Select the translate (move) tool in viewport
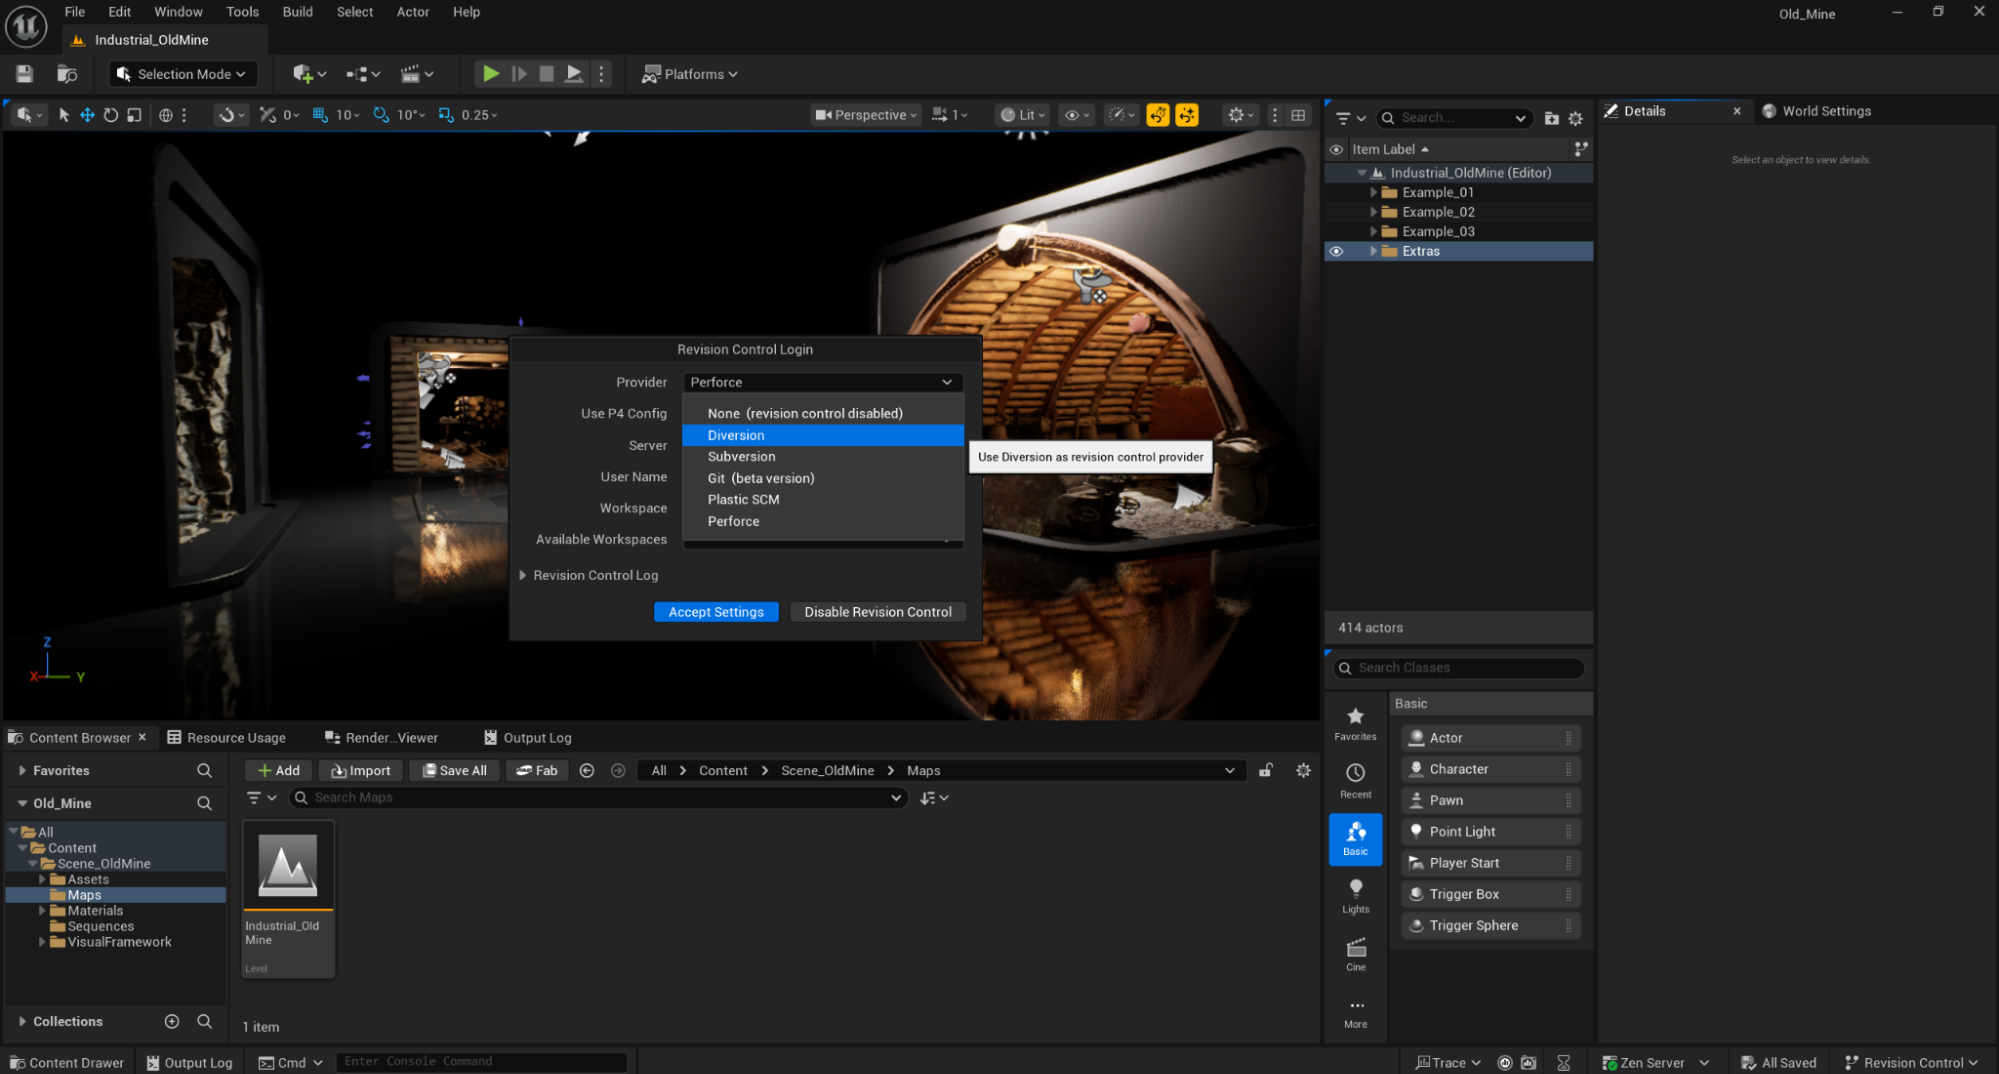Viewport: 1999px width, 1074px height. (87, 115)
